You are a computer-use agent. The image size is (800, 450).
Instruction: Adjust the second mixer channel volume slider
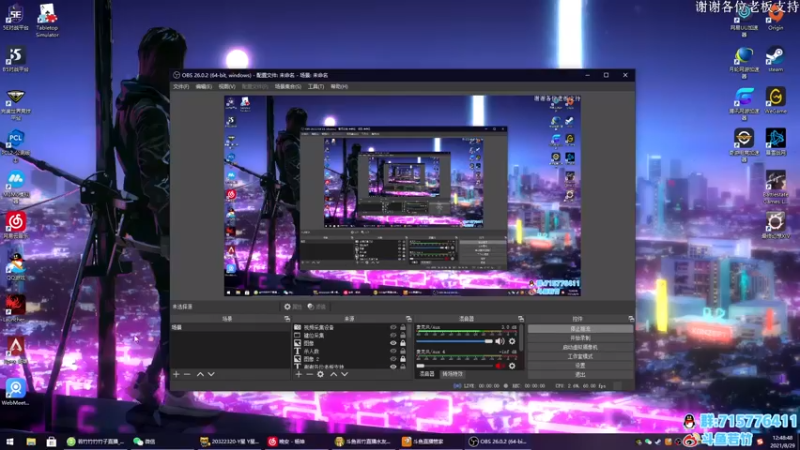point(455,366)
